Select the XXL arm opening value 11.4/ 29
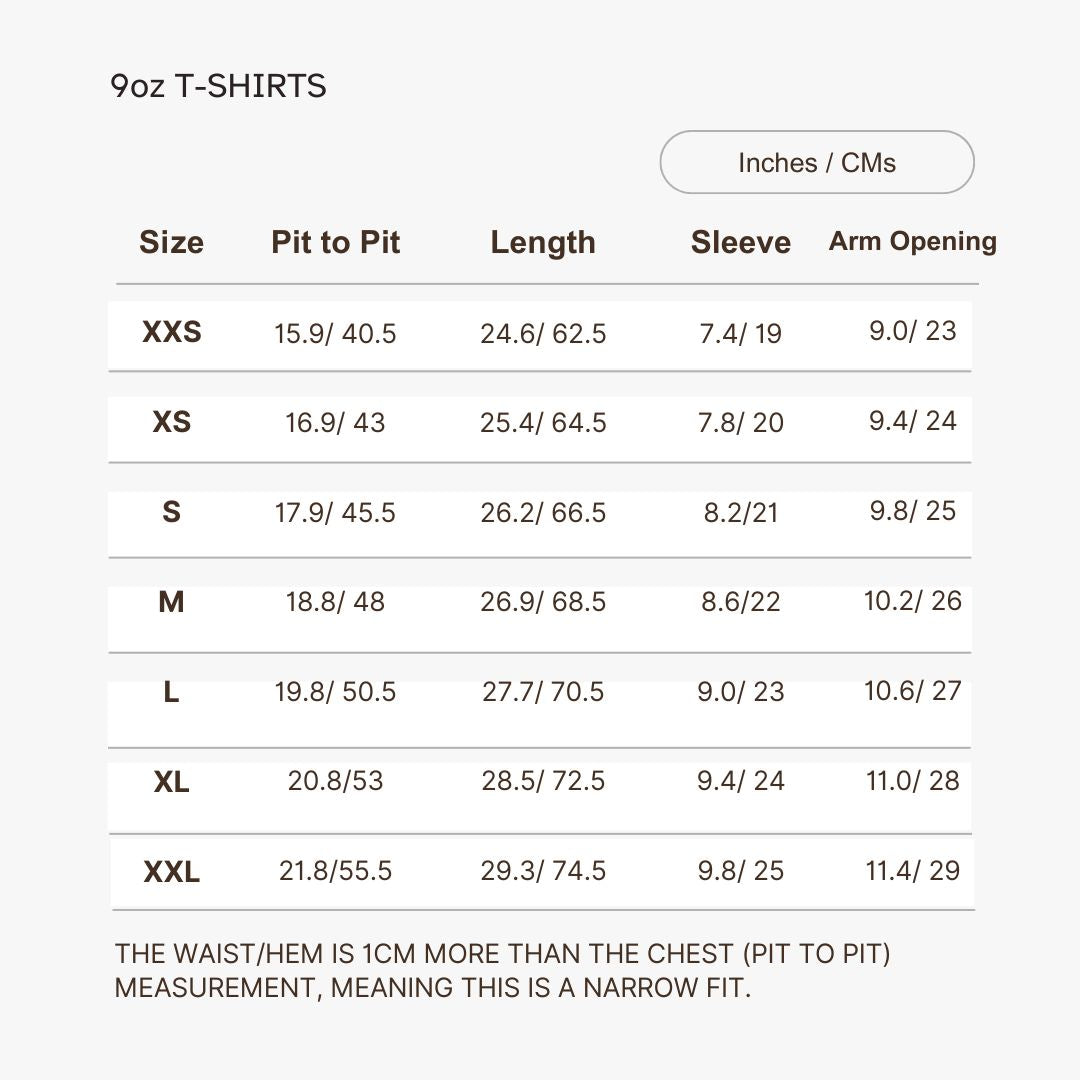Image resolution: width=1080 pixels, height=1080 pixels. [912, 870]
